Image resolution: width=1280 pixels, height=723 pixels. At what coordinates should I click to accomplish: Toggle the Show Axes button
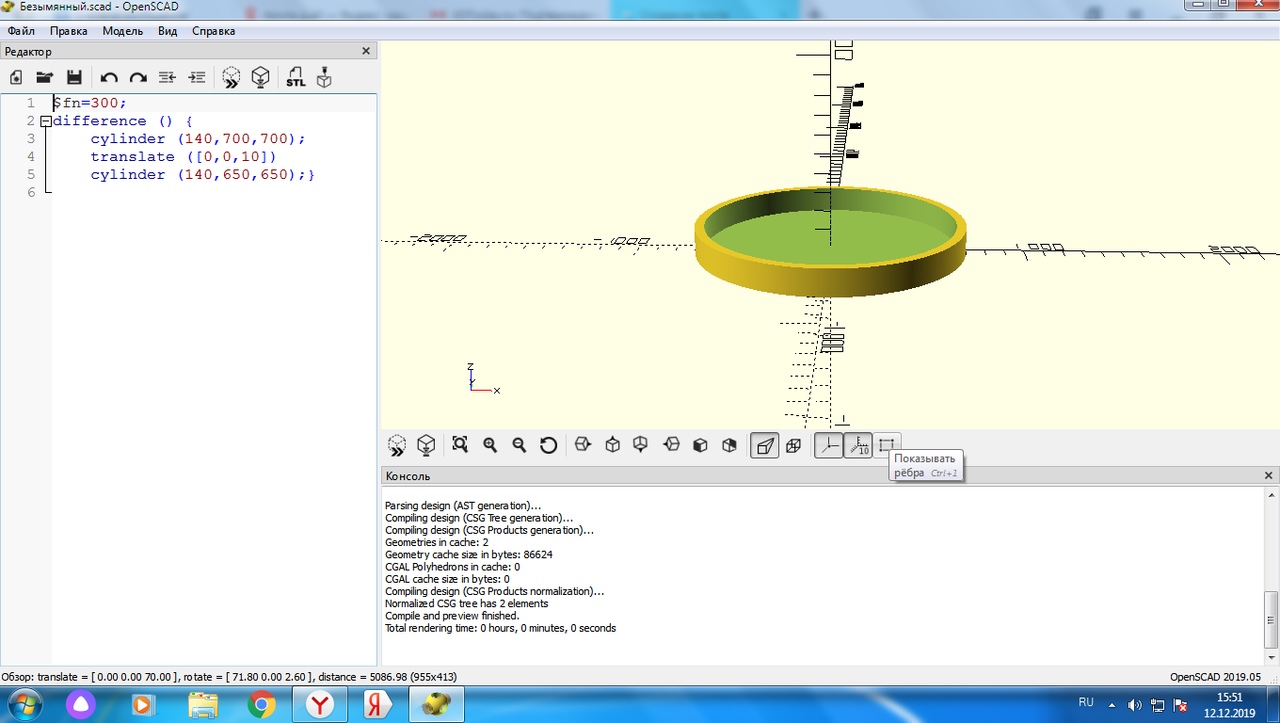[828, 445]
